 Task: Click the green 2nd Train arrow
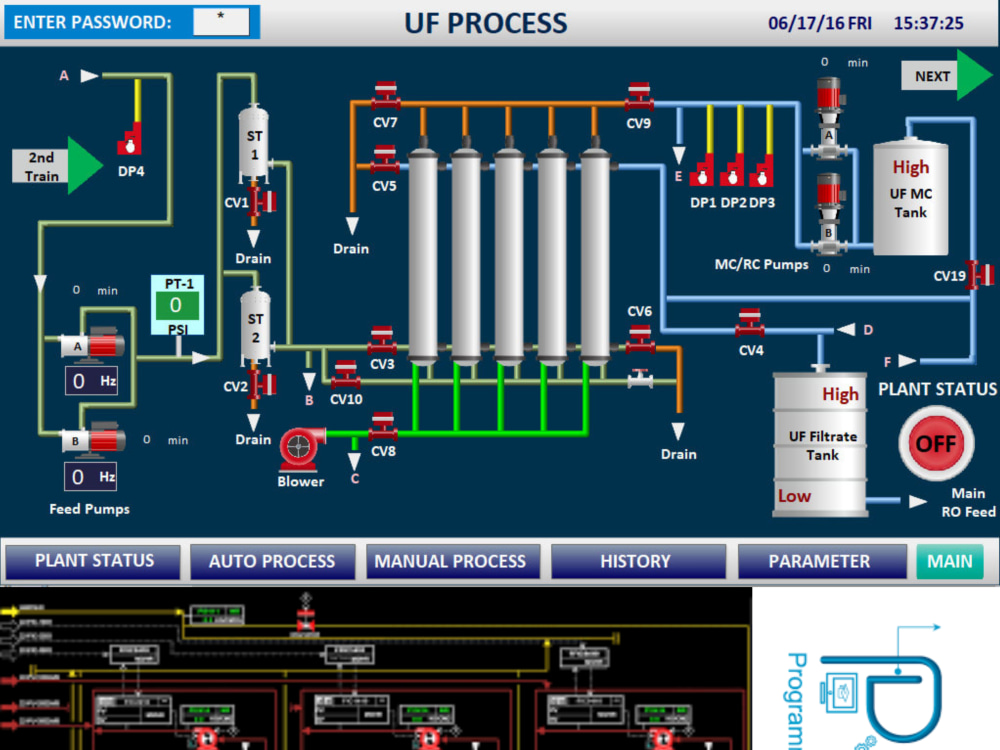pos(84,165)
